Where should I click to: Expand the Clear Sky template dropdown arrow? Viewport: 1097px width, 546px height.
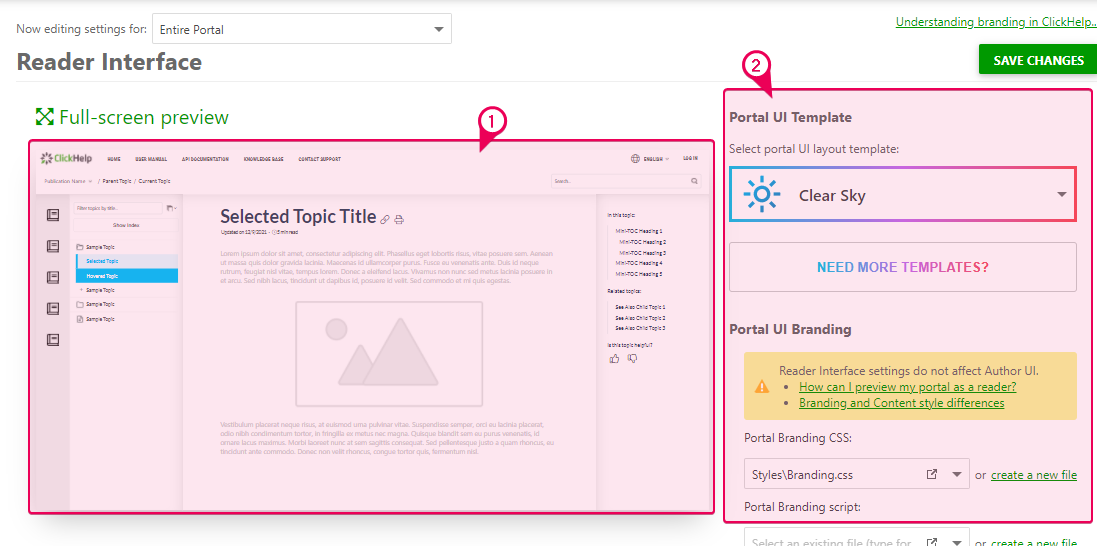(1061, 195)
